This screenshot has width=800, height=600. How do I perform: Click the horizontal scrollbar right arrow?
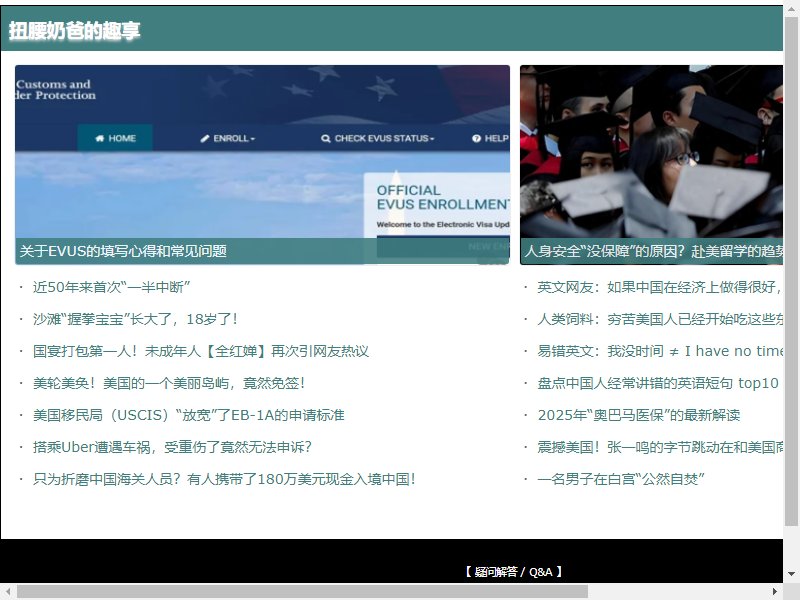[x=775, y=591]
